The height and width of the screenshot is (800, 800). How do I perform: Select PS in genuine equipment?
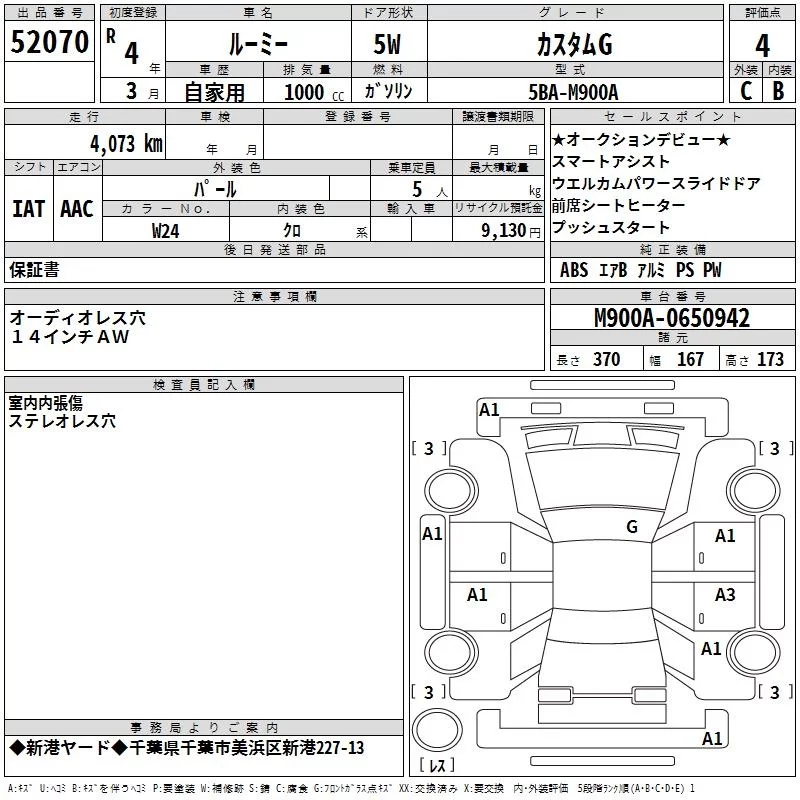point(685,270)
